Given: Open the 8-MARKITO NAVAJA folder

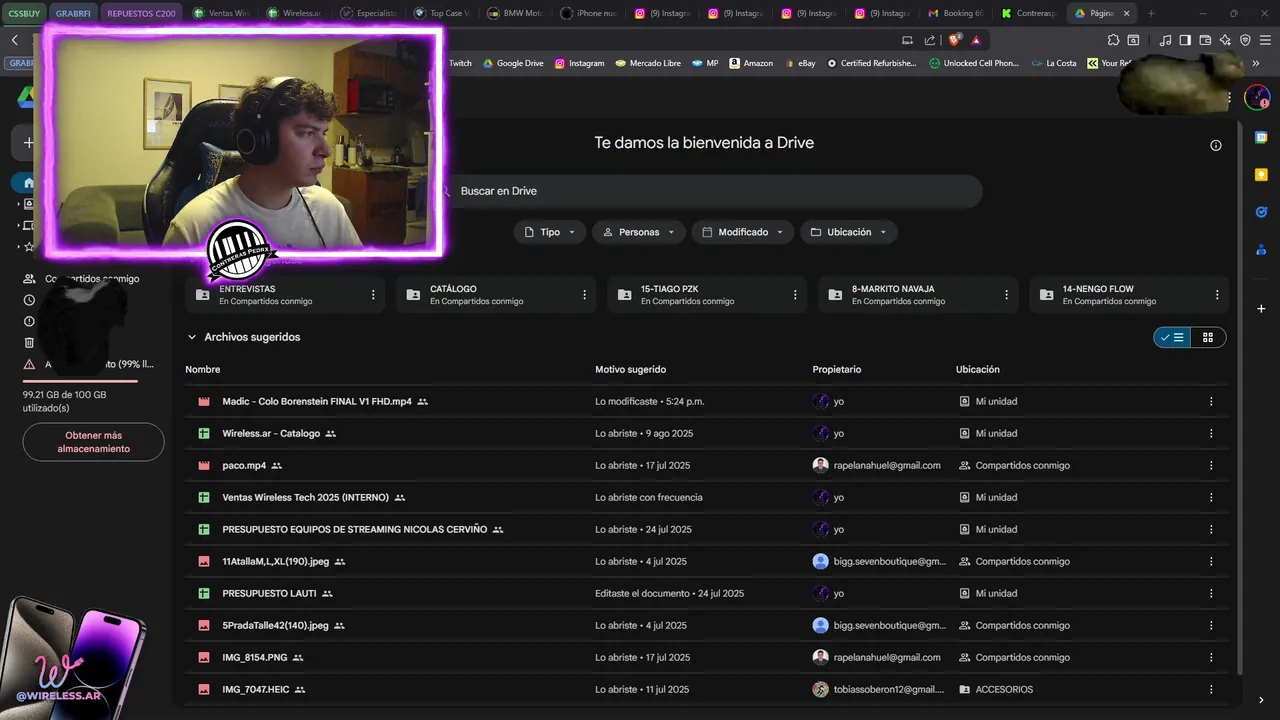Looking at the screenshot, I should tap(918, 295).
